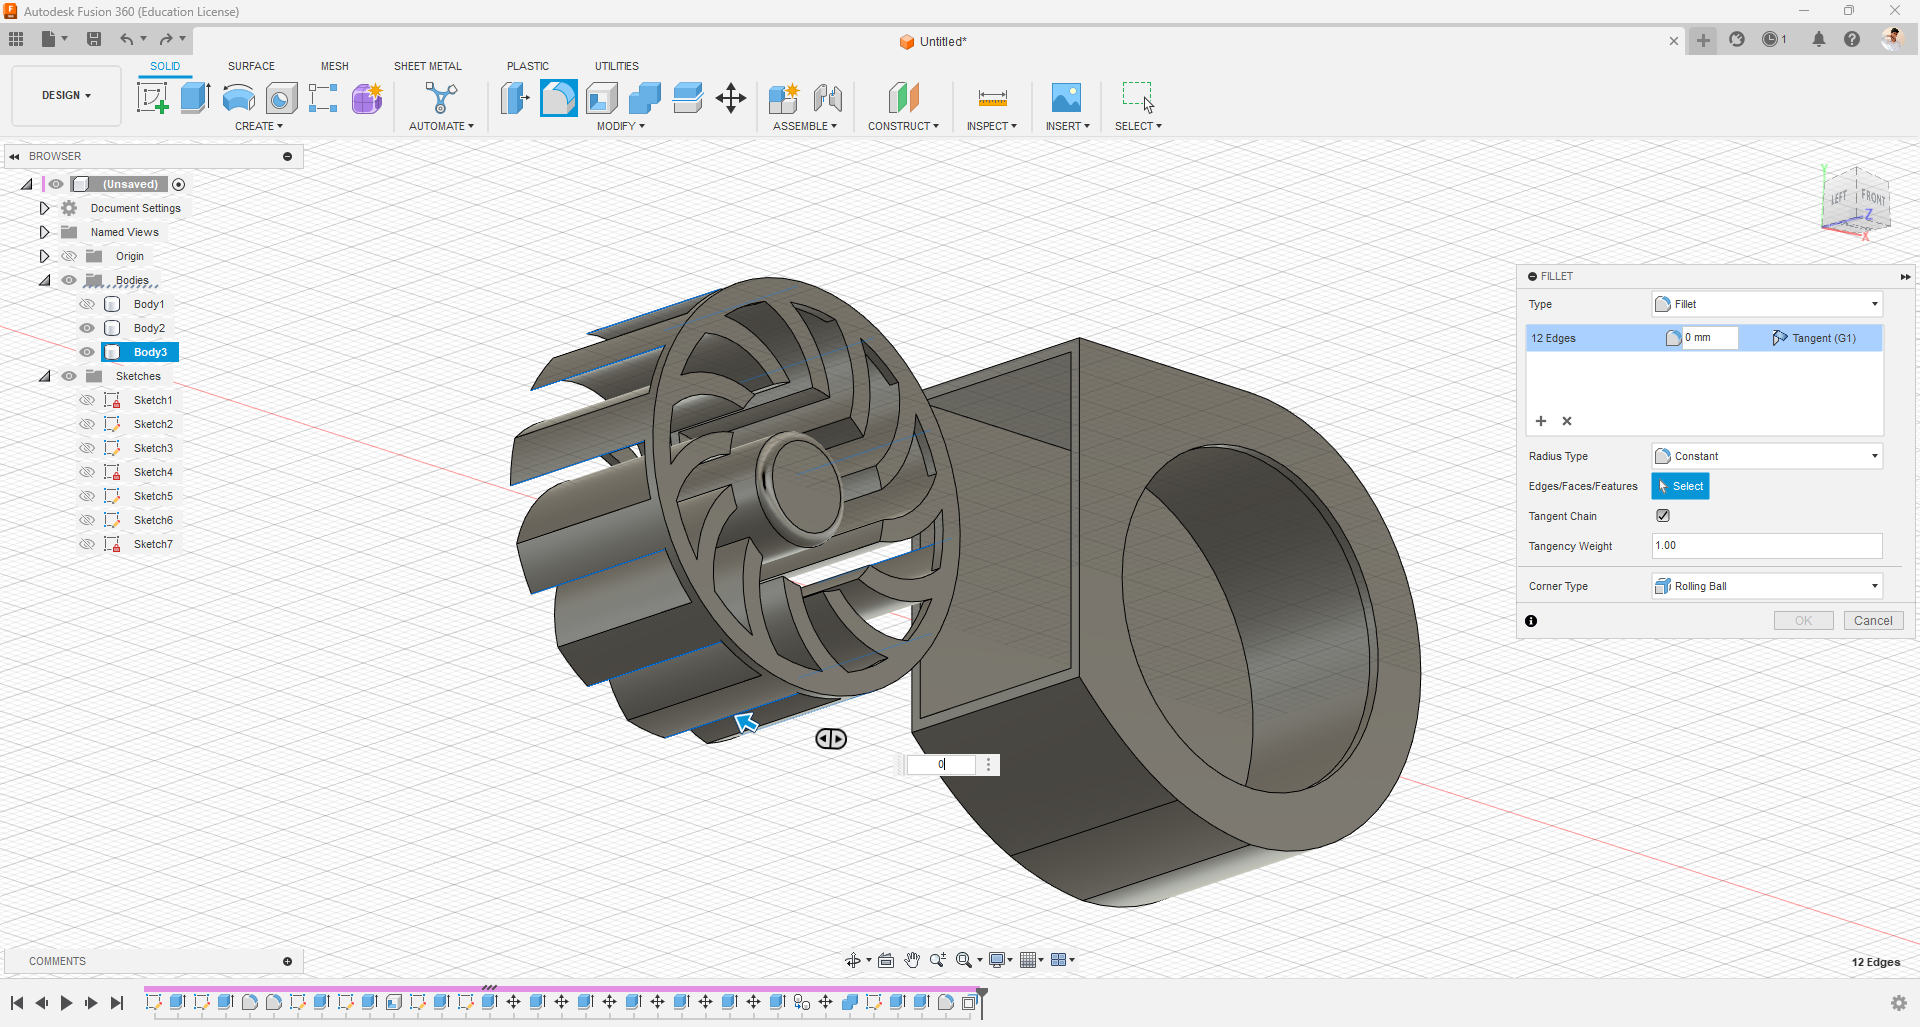Select the Pan hand icon
The image size is (1920, 1027).
pos(912,960)
